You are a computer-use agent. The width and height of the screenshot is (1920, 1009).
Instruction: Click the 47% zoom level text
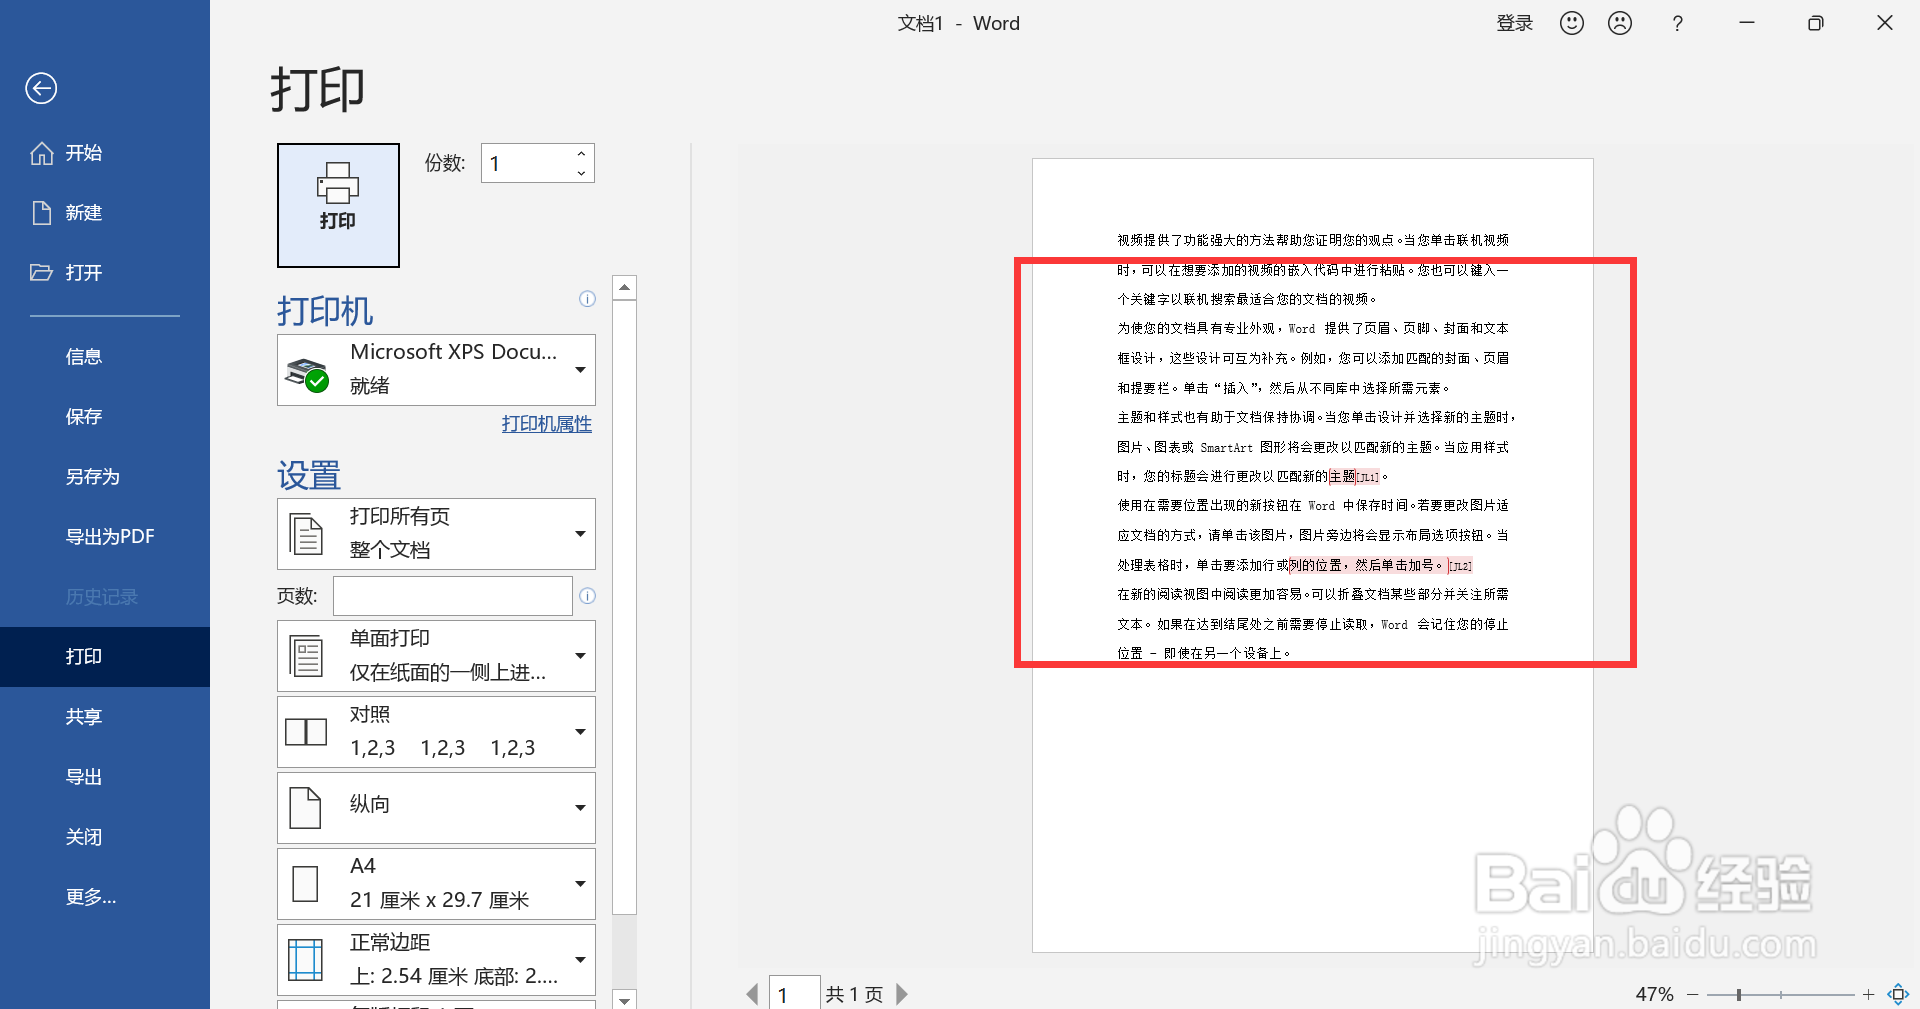(x=1654, y=994)
